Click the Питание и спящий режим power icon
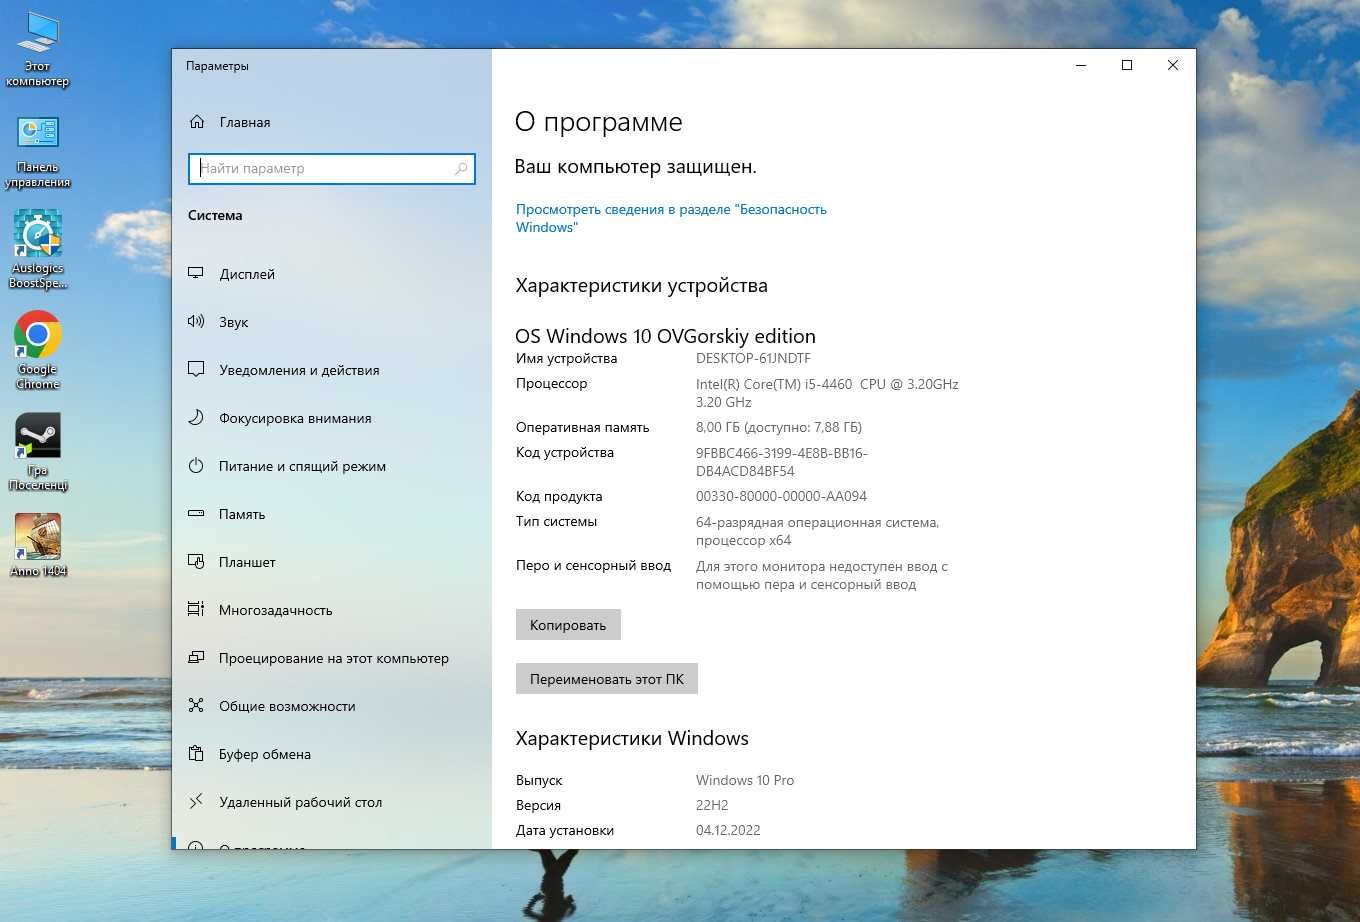This screenshot has width=1360, height=922. click(196, 466)
